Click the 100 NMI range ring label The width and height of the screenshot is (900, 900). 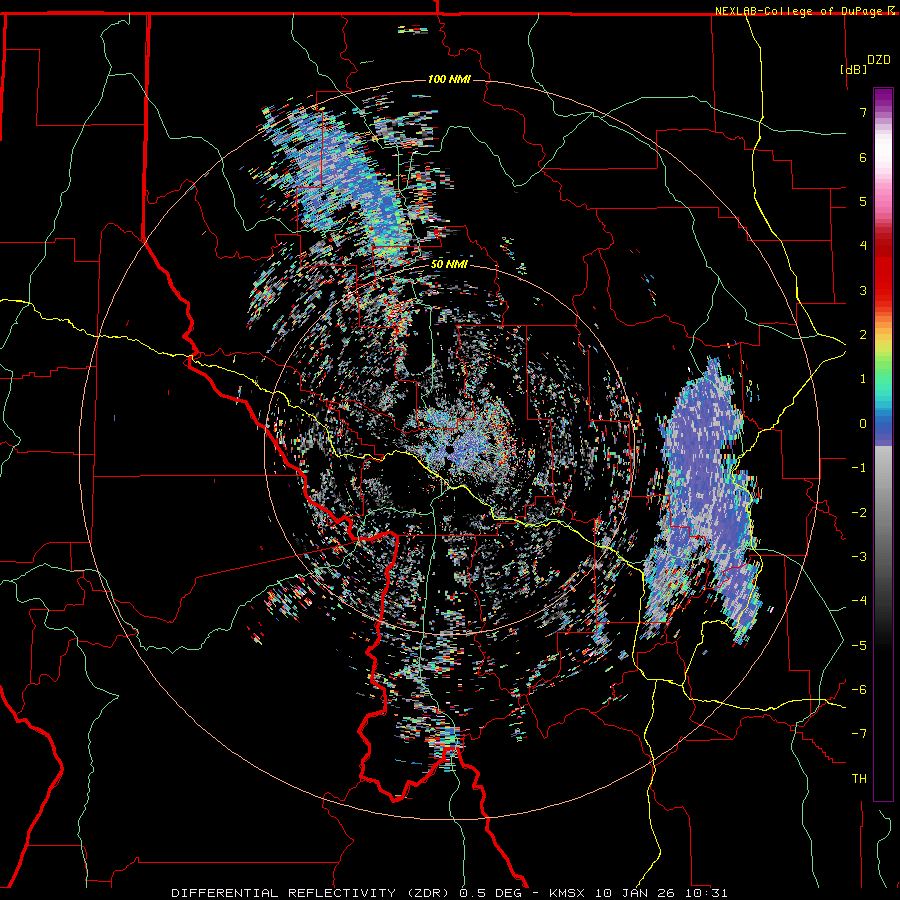coord(449,79)
